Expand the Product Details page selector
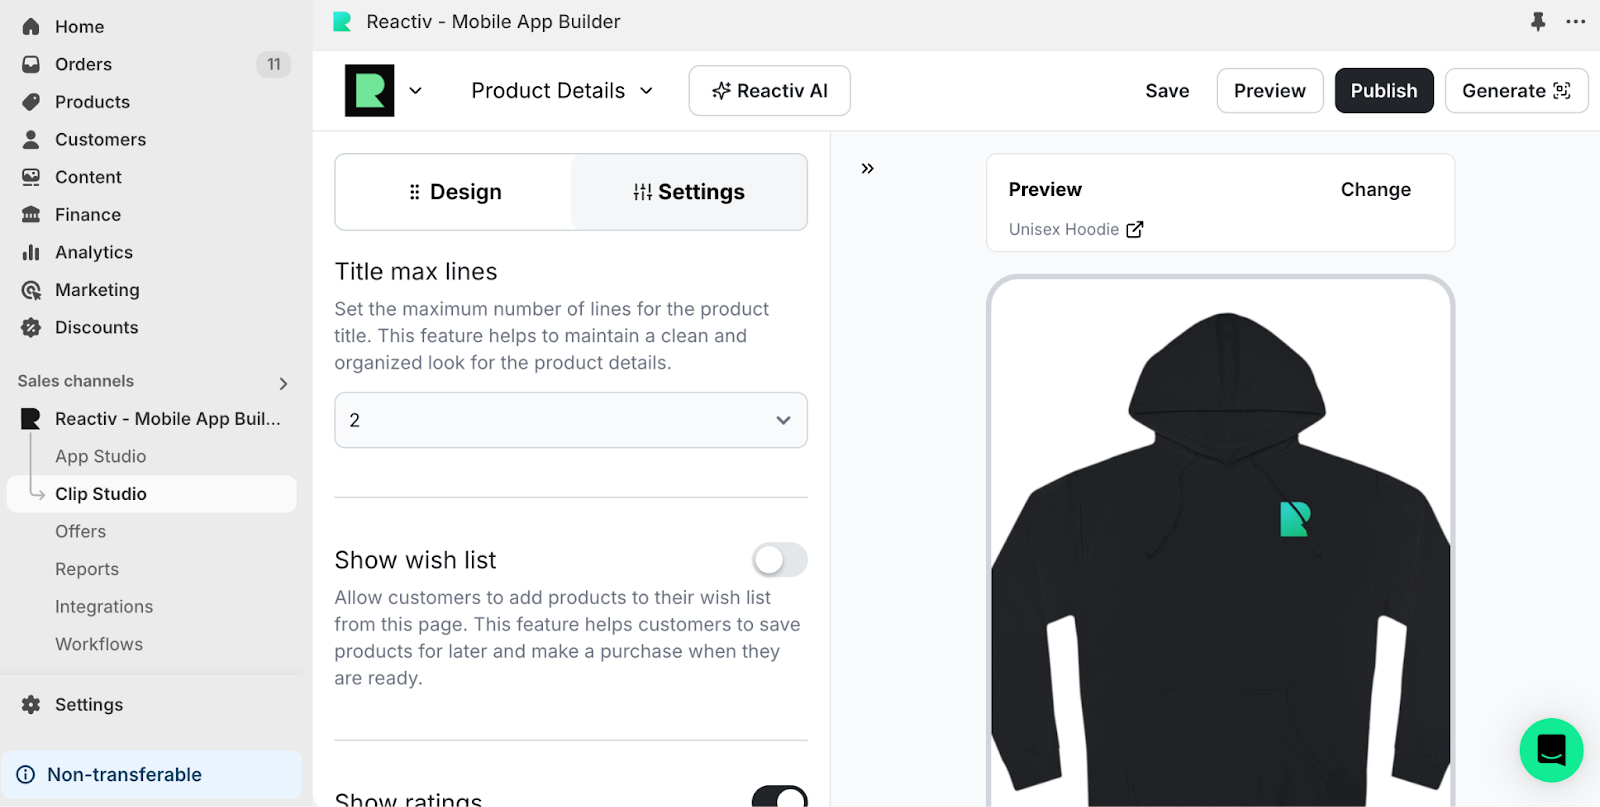Viewport: 1600px width, 807px height. click(x=562, y=91)
